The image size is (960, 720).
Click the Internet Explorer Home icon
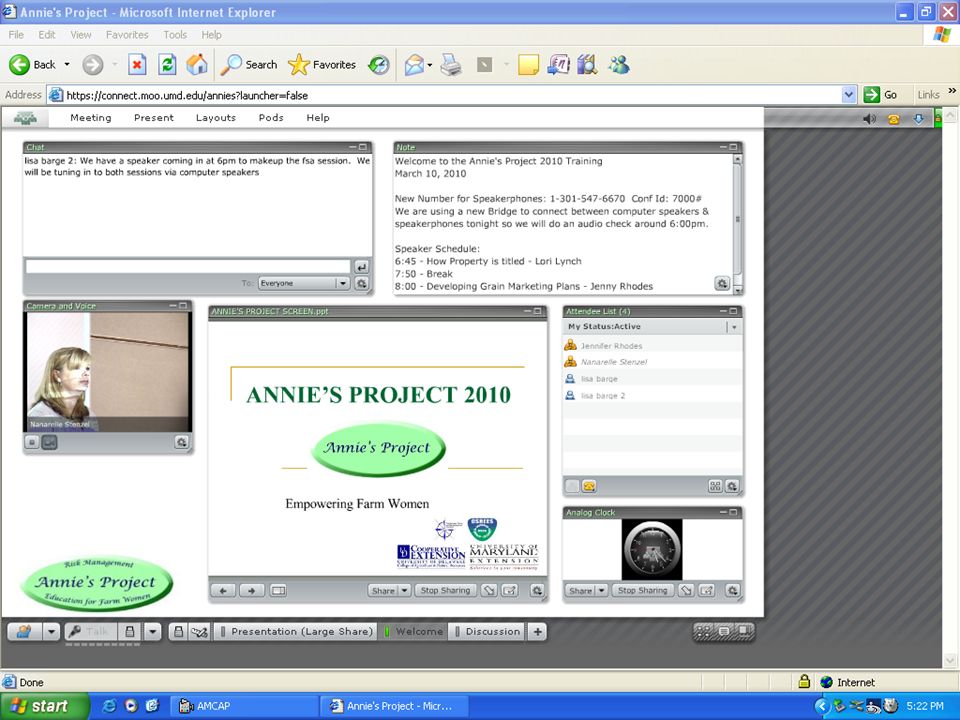pyautogui.click(x=197, y=64)
